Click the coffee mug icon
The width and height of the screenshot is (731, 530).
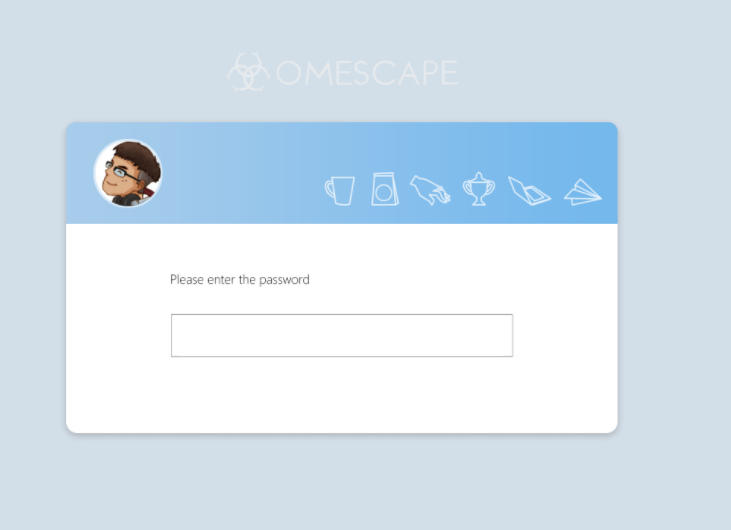pos(340,190)
